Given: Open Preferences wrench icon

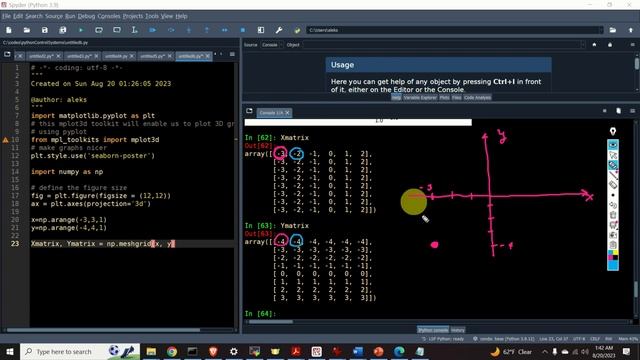Looking at the screenshot, I should [x=279, y=30].
